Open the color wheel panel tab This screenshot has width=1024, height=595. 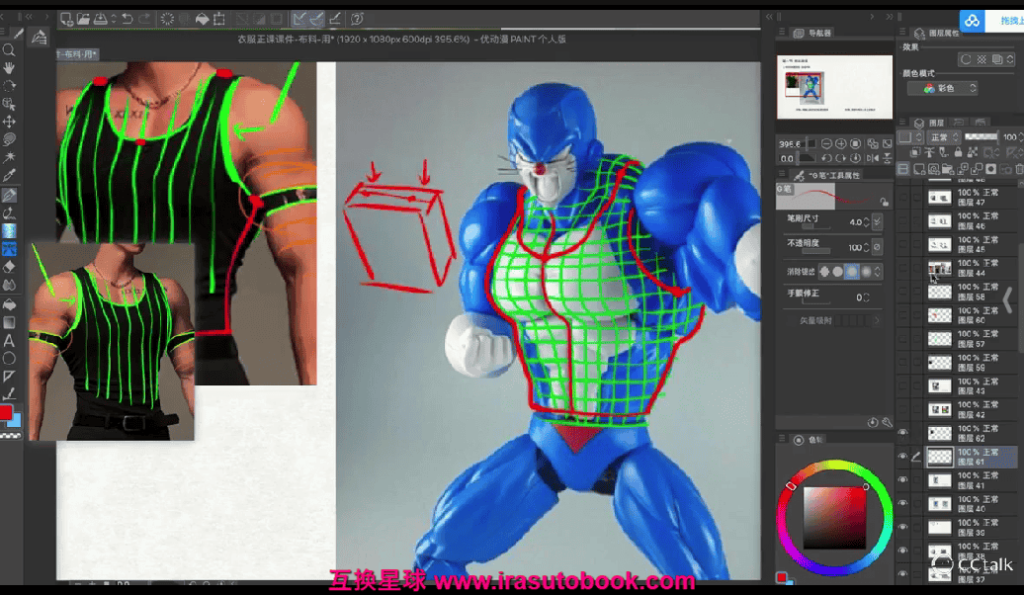808,440
